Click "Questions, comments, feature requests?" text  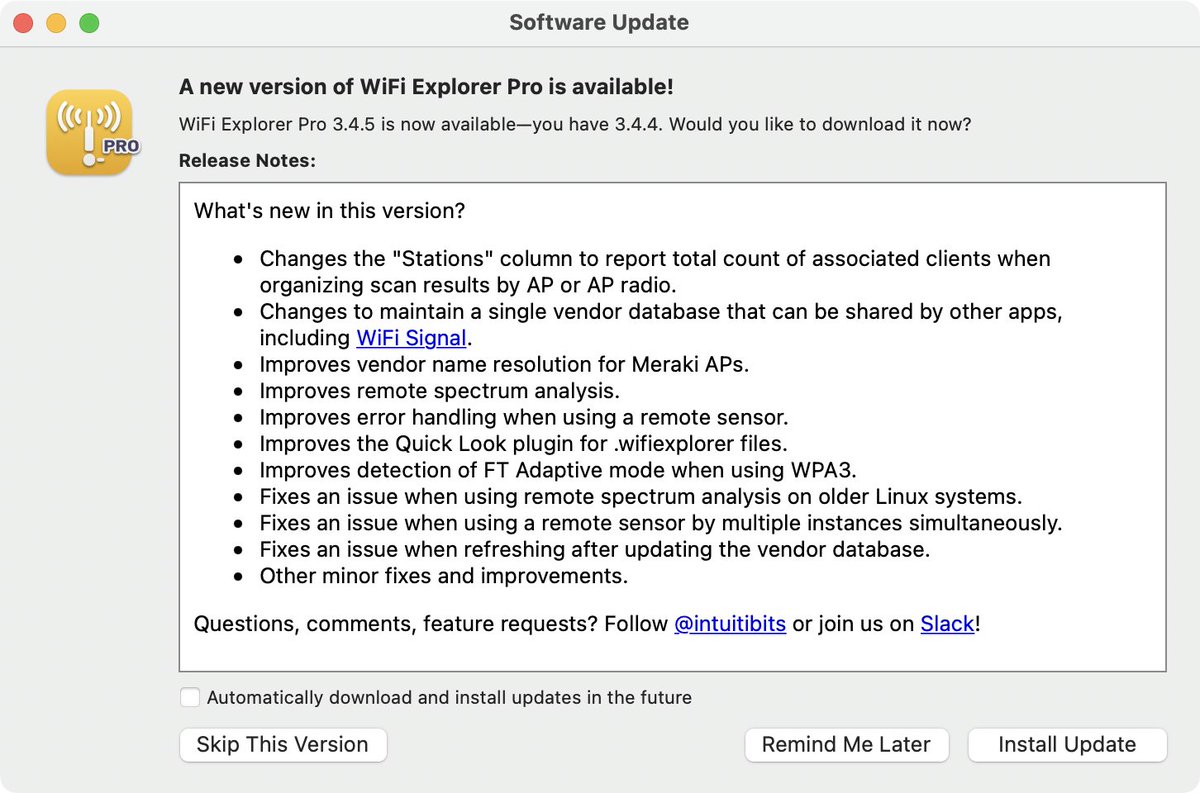pos(396,624)
